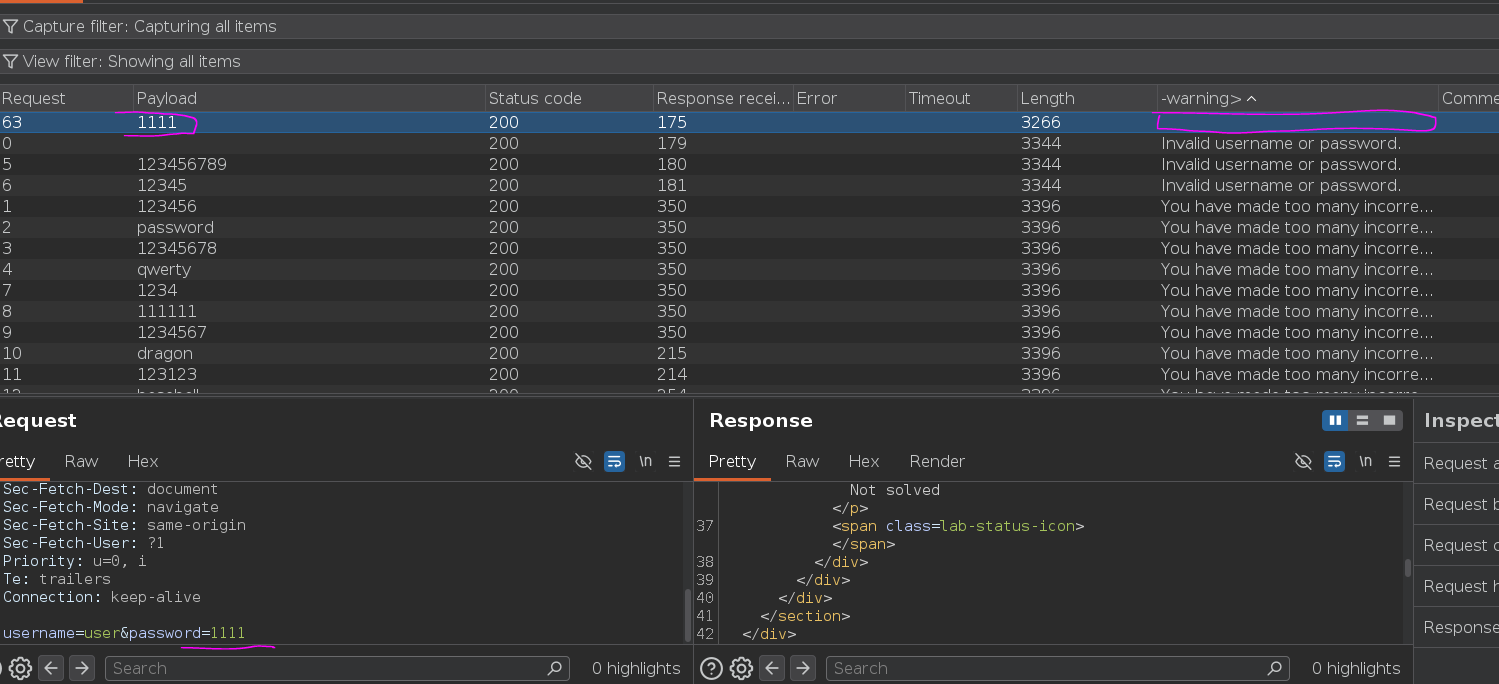The image size is (1499, 684).
Task: Select the tabbed single-pane layout icon
Action: point(1389,420)
